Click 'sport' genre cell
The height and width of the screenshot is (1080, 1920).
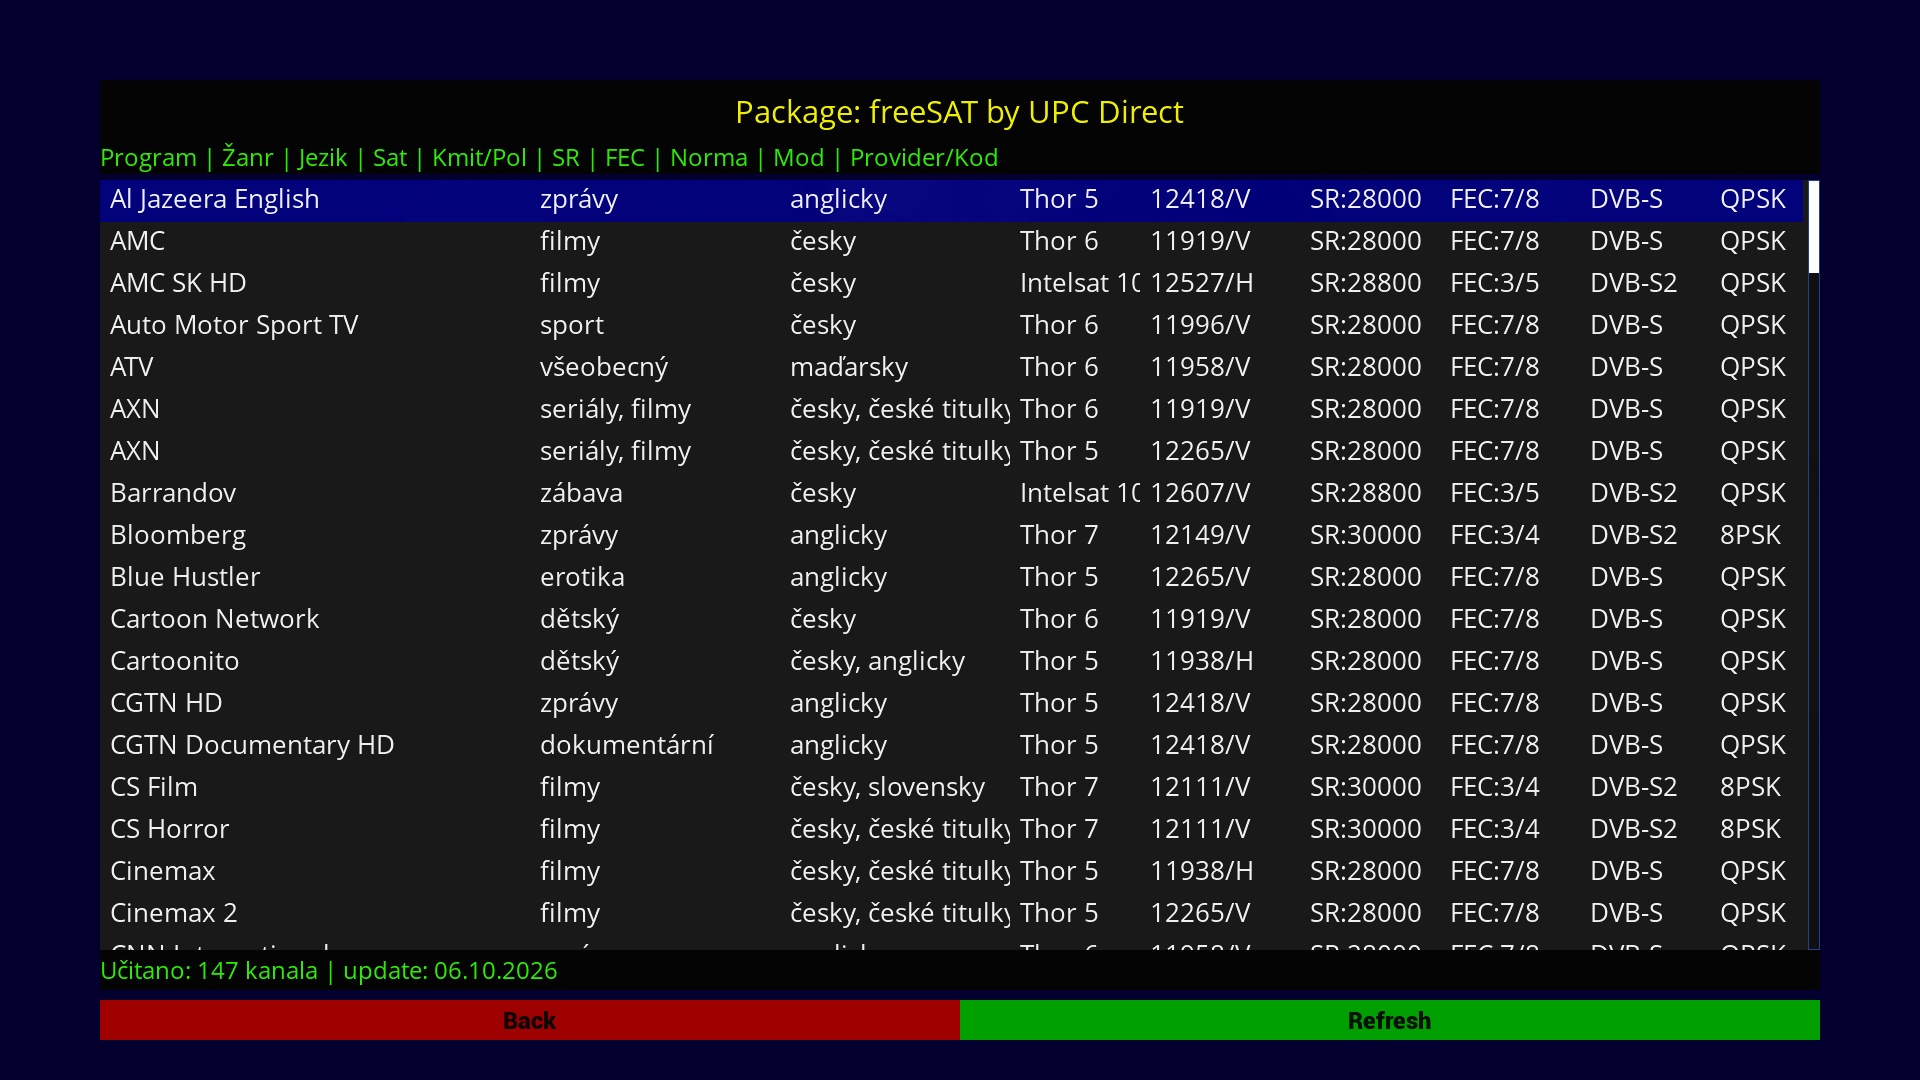coord(572,326)
